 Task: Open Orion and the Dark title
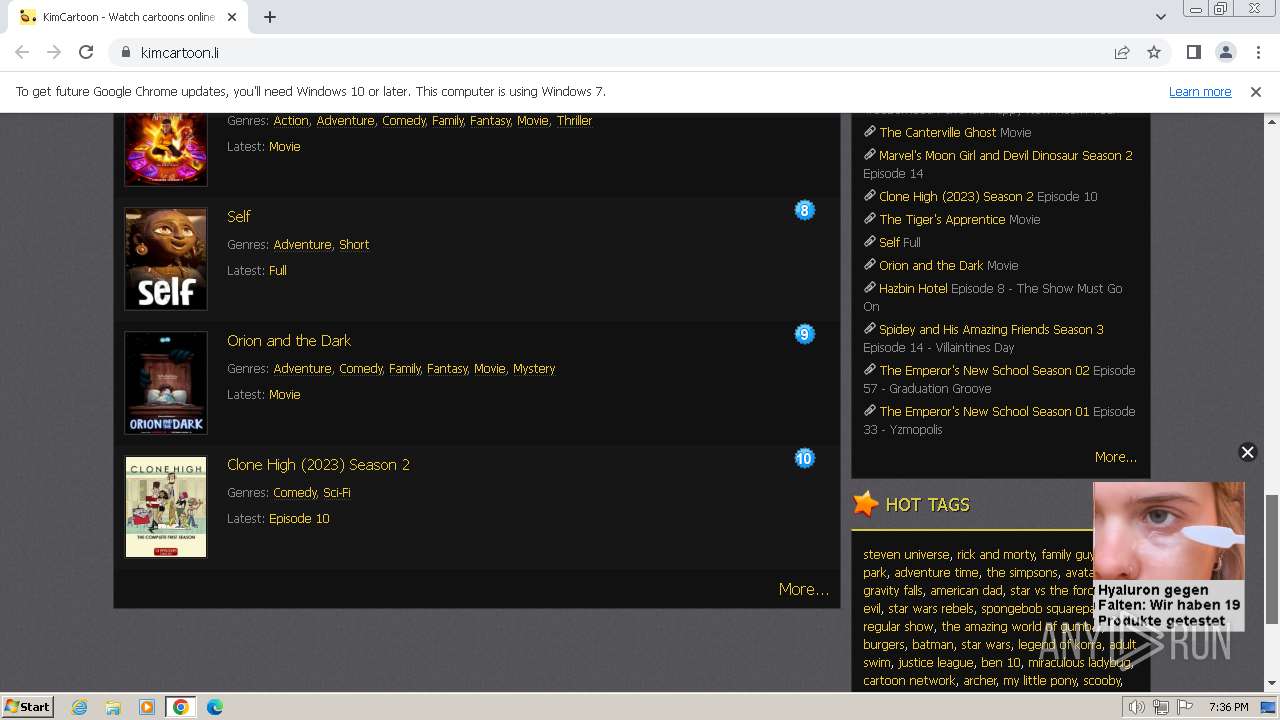289,340
